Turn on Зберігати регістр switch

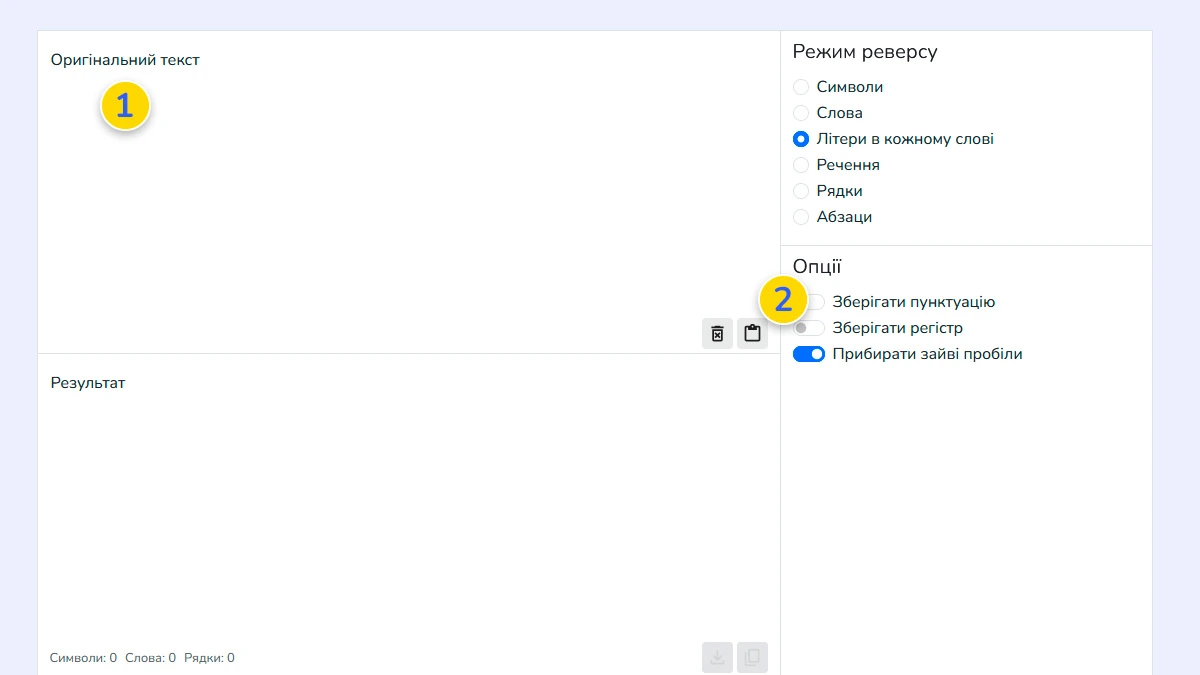point(809,328)
